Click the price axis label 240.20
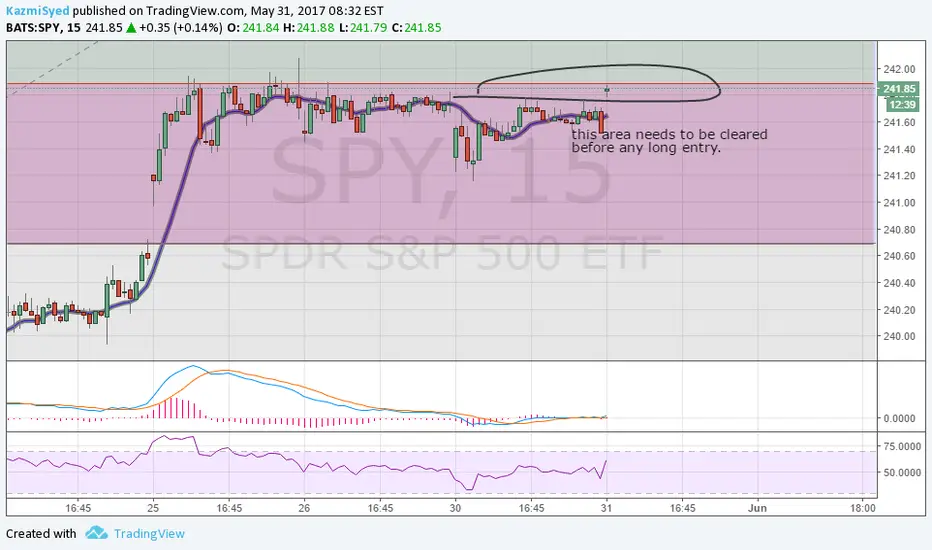 (899, 309)
